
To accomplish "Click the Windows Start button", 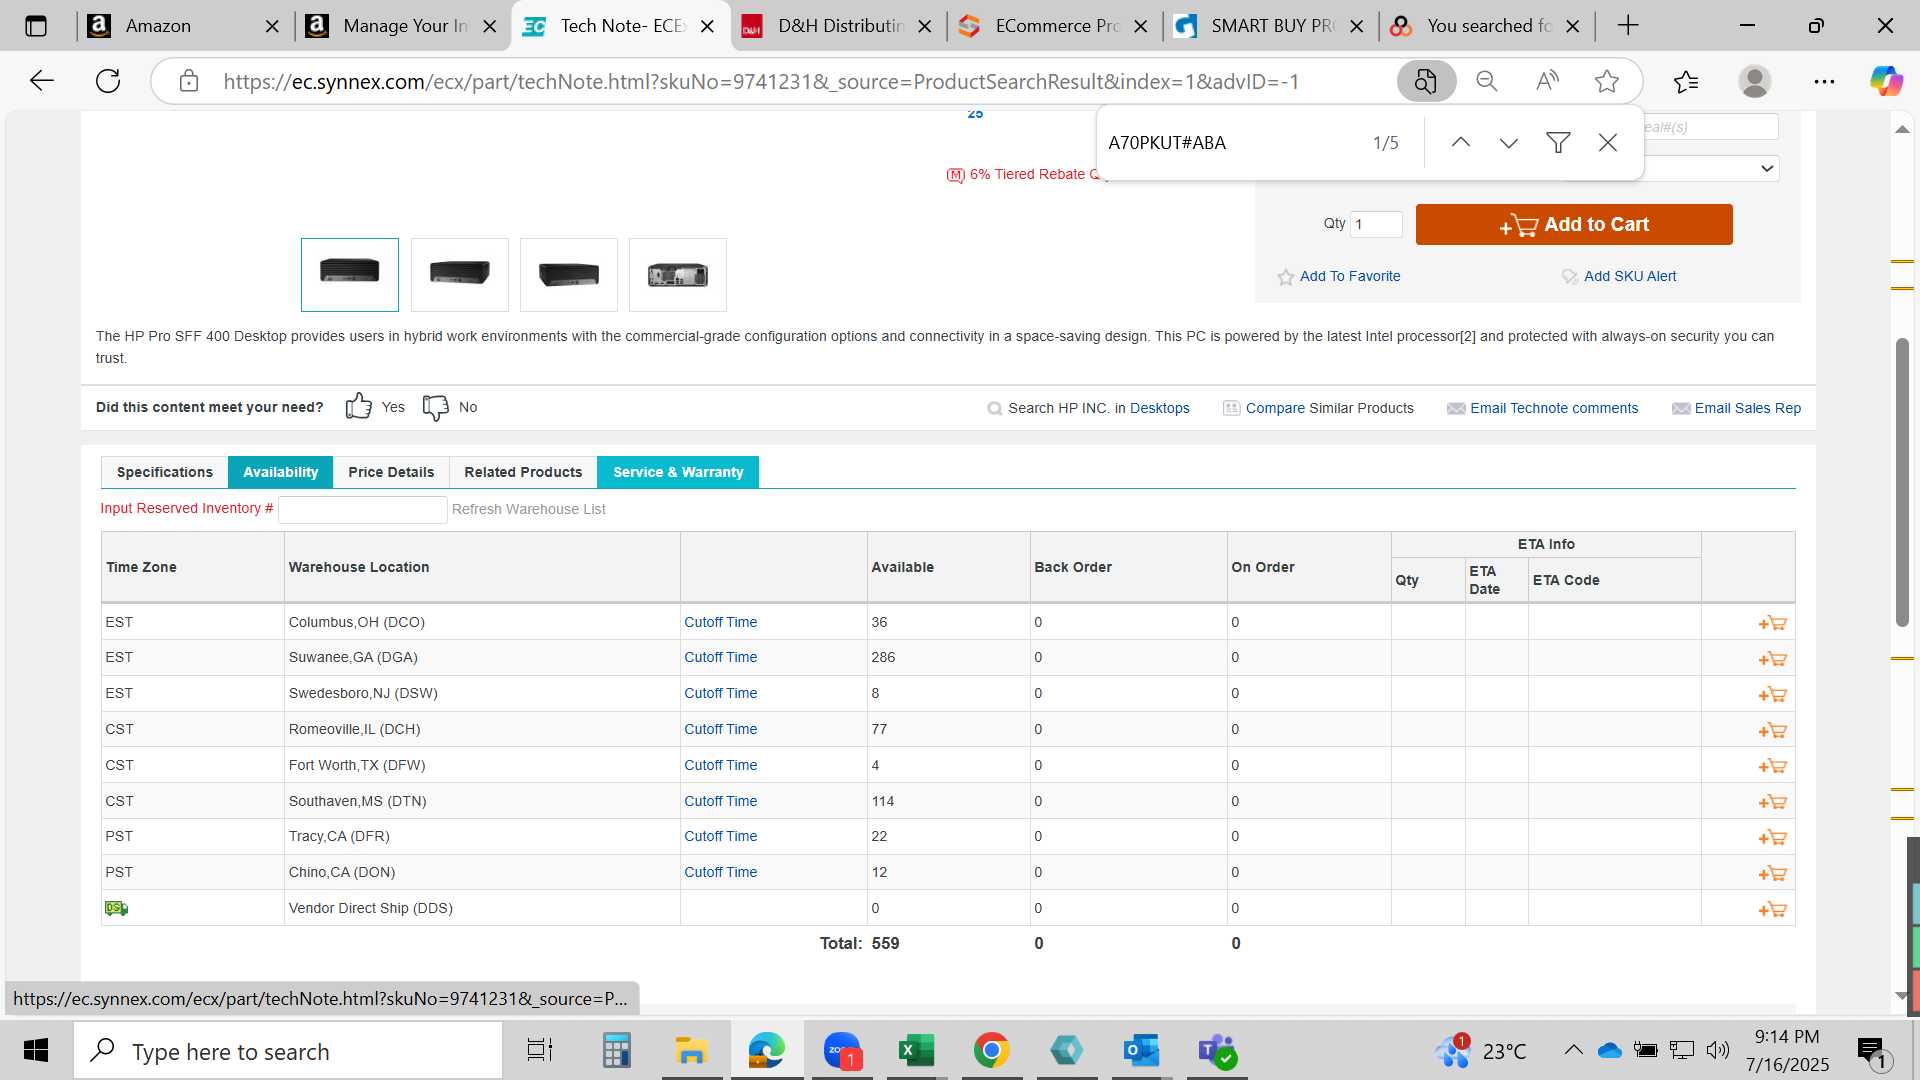I will pyautogui.click(x=36, y=1051).
